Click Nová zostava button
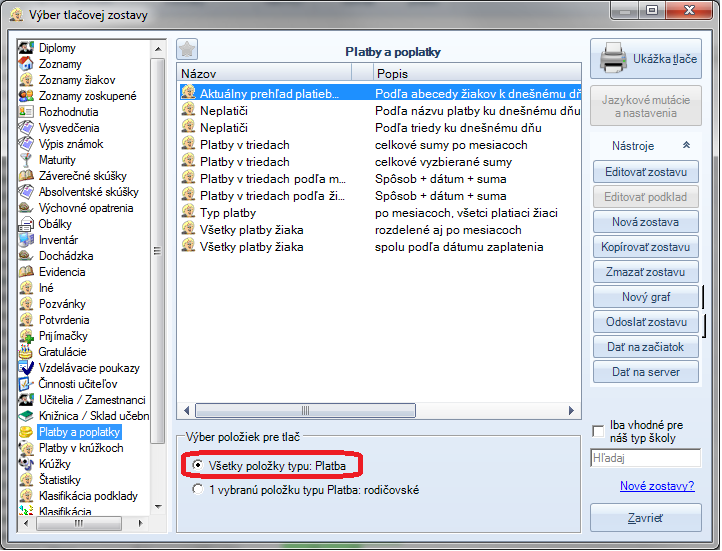722x551 pixels. coord(646,222)
